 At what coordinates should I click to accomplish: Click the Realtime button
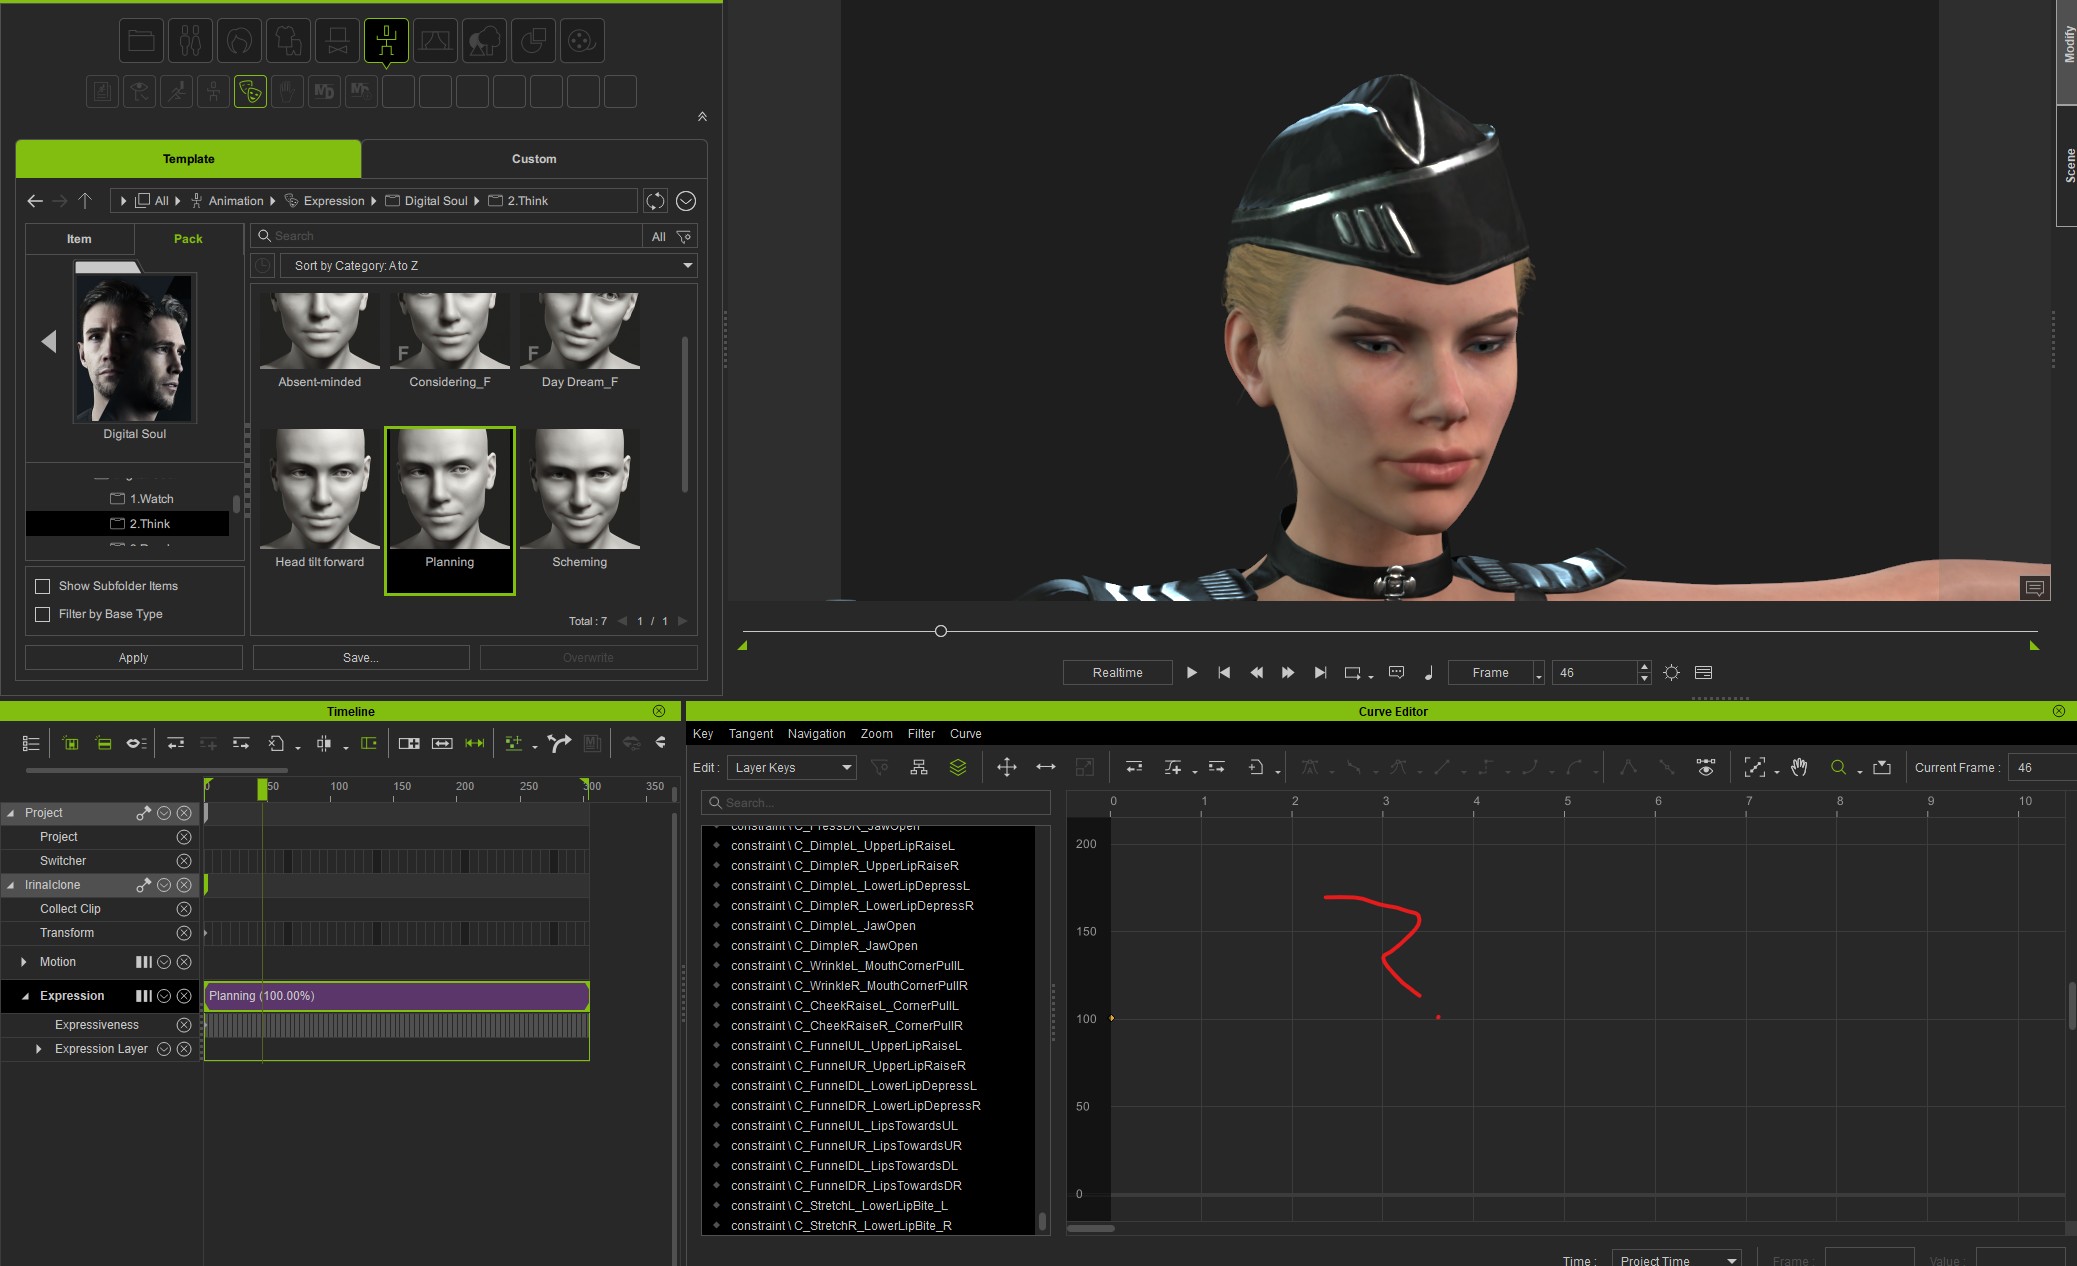point(1117,673)
